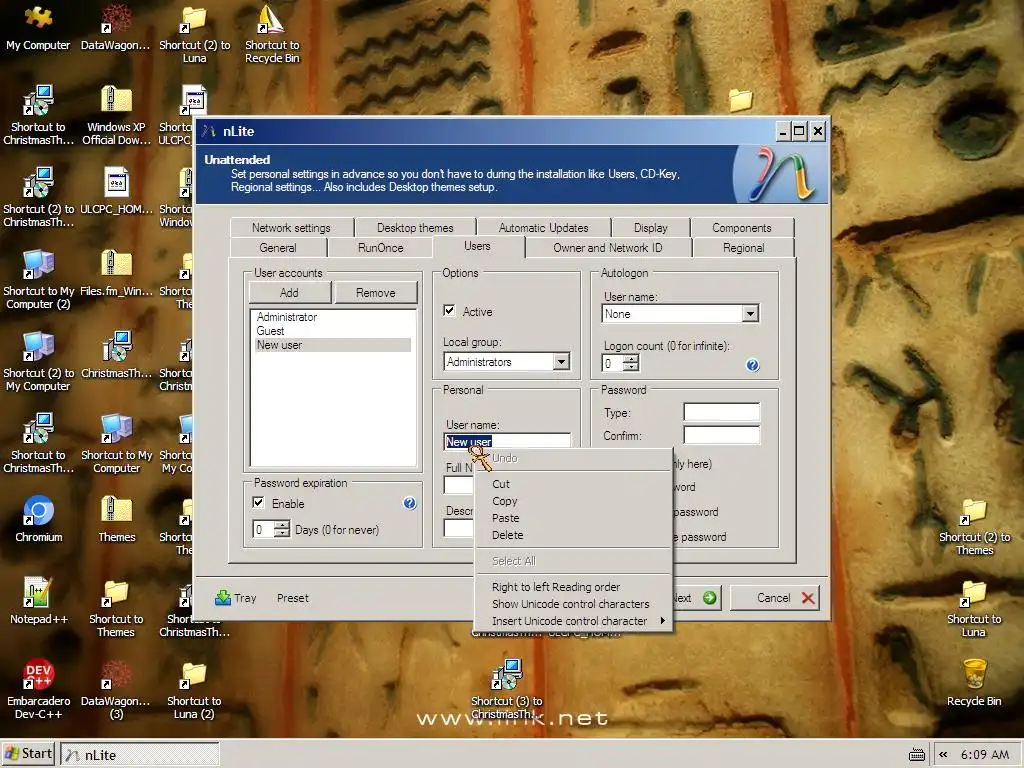Viewport: 1024px width, 768px height.
Task: Toggle Password expiration Enable checkbox
Action: pyautogui.click(x=259, y=503)
